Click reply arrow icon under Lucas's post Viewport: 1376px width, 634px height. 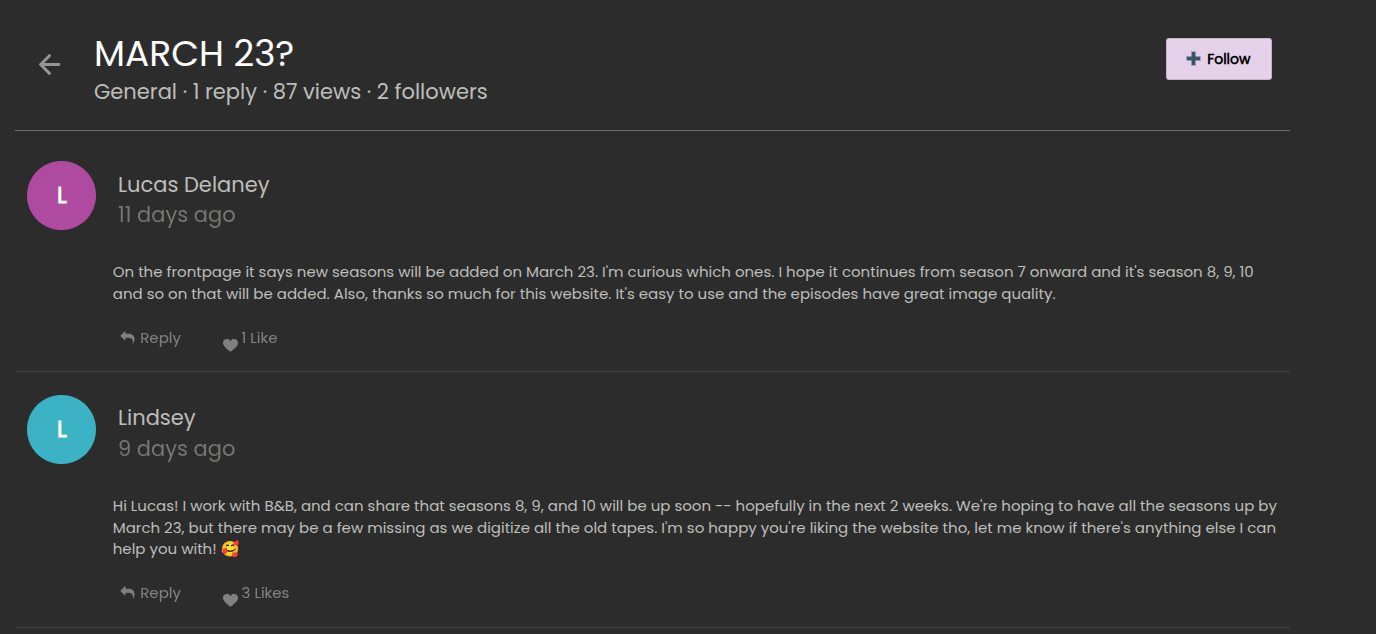click(x=127, y=338)
